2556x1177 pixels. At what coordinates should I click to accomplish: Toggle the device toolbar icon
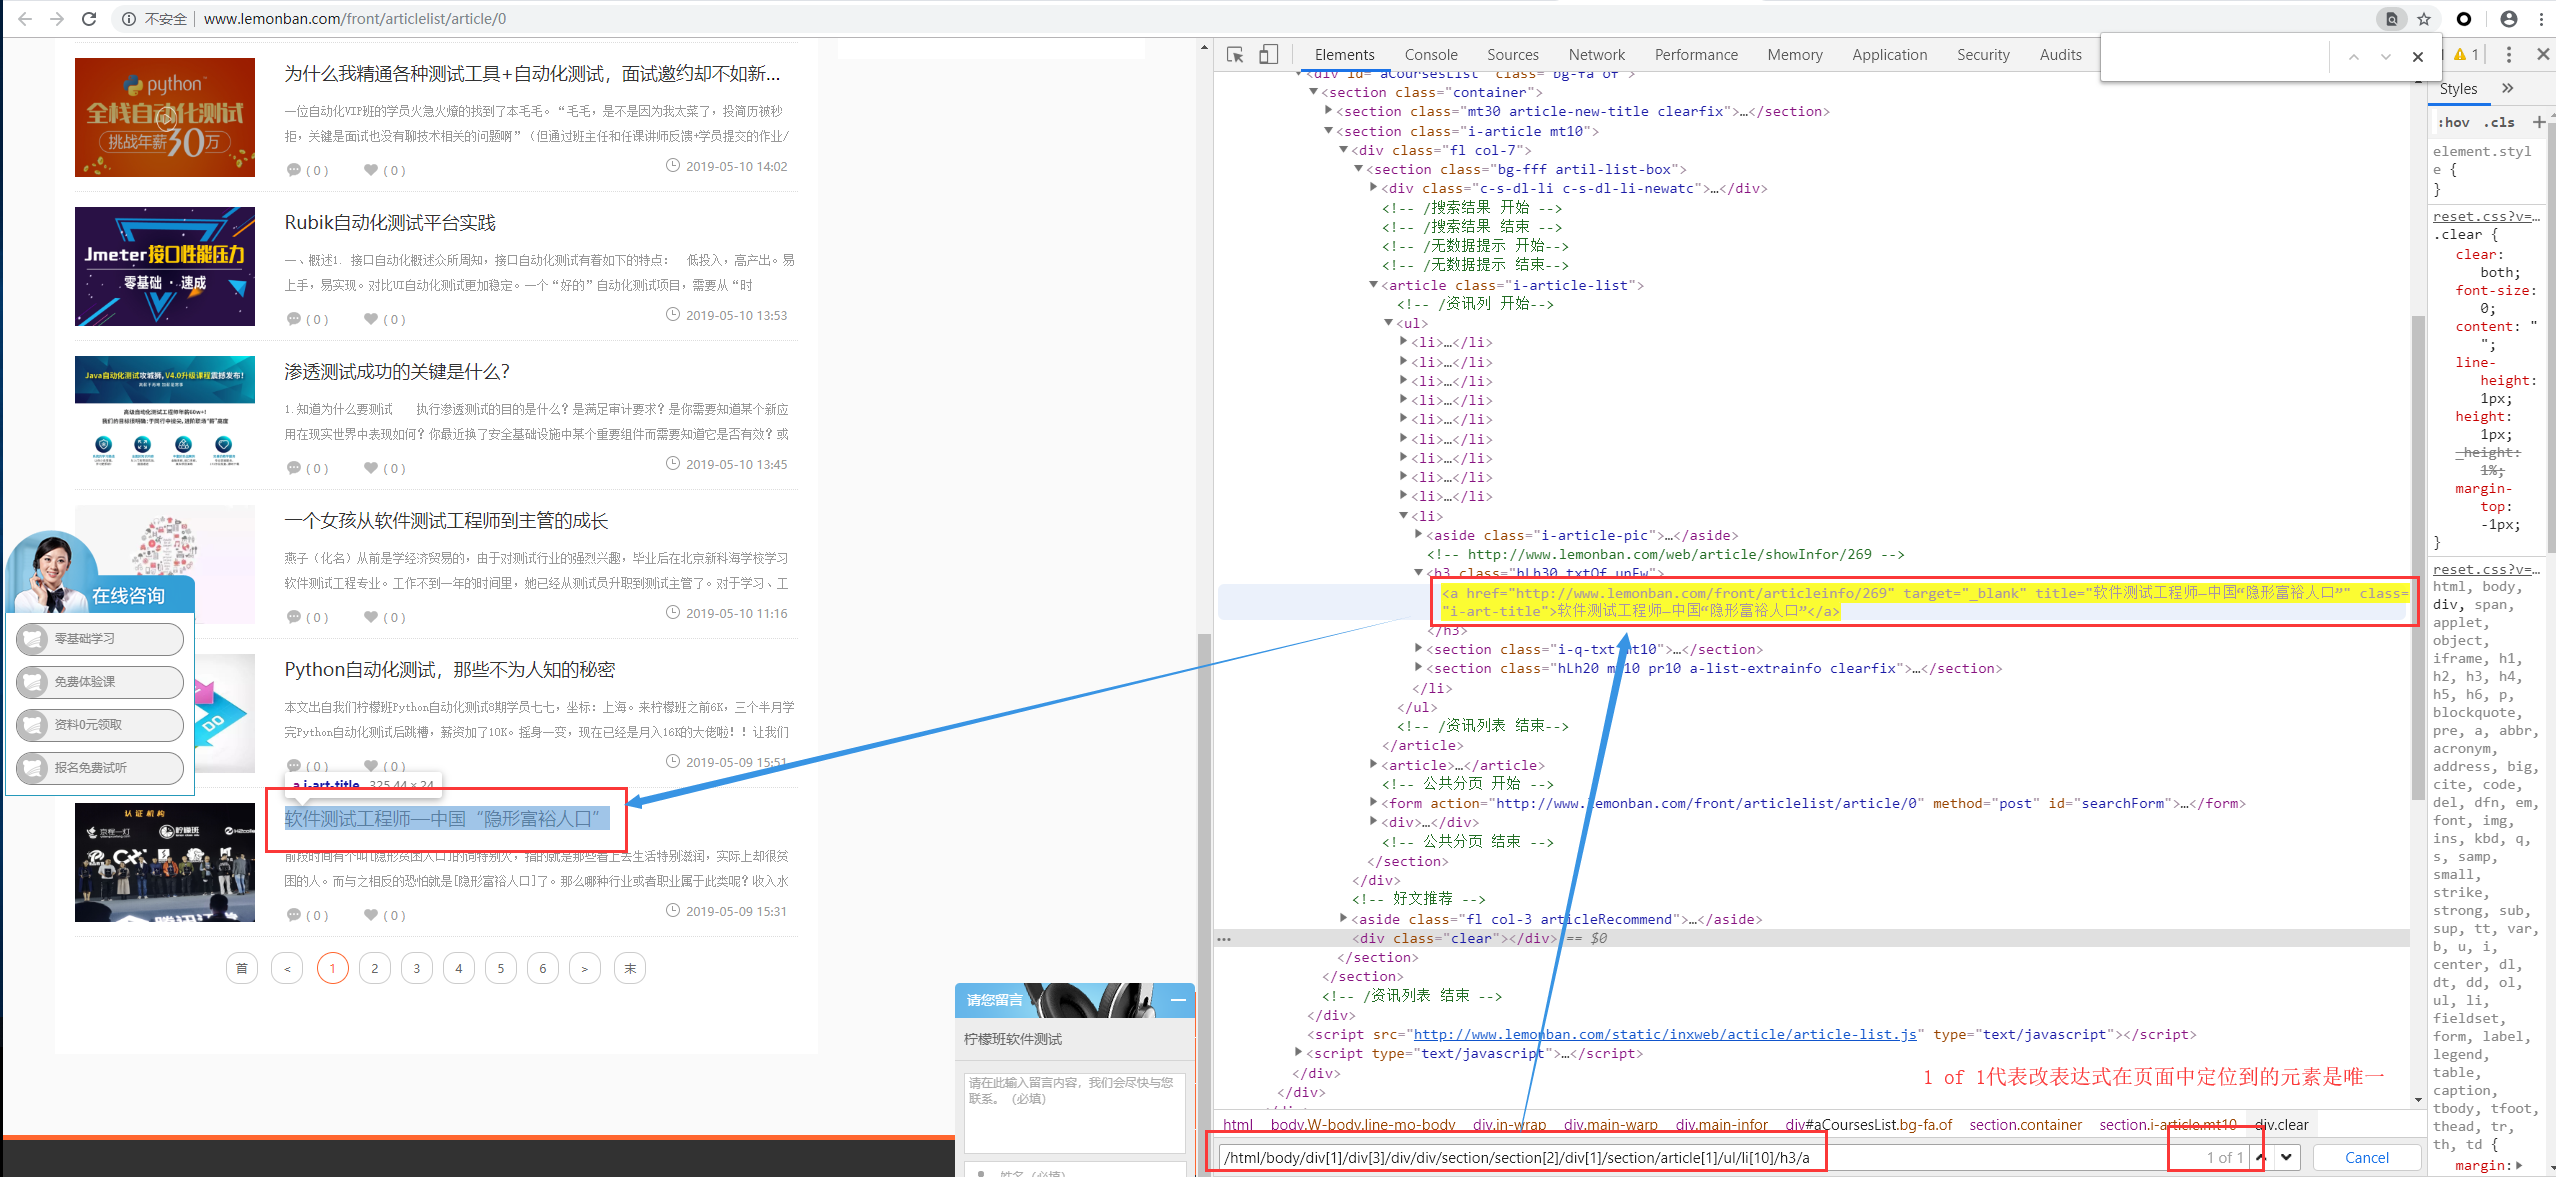pyautogui.click(x=1268, y=55)
